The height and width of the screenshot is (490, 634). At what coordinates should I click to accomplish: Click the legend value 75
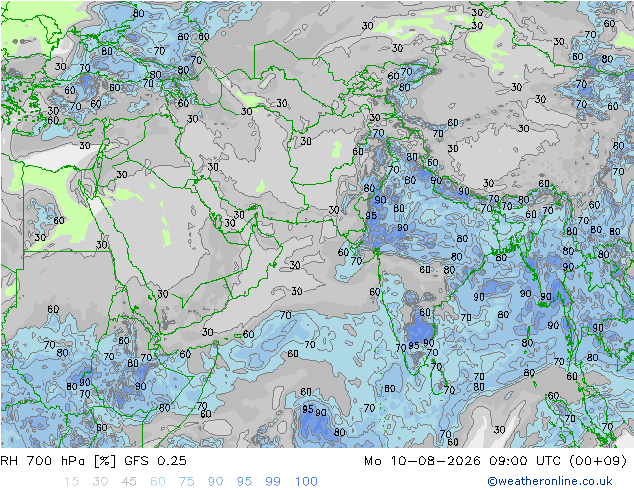pyautogui.click(x=186, y=482)
